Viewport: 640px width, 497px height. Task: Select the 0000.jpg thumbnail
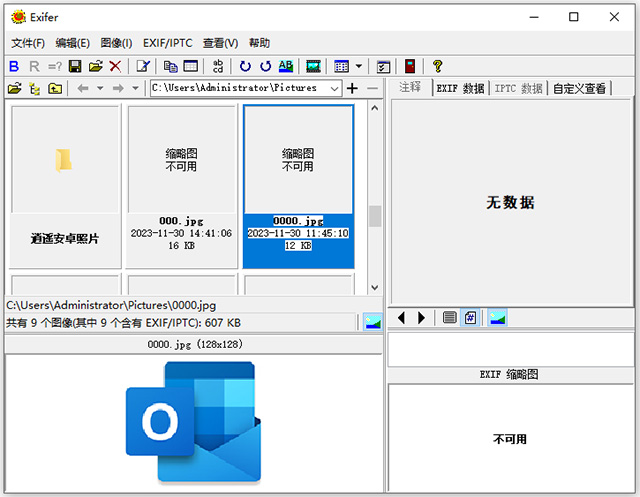(298, 186)
